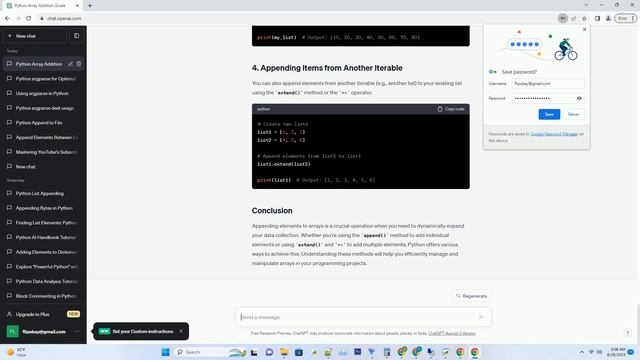Open the Block Commenting in Python chat

(x=43, y=296)
